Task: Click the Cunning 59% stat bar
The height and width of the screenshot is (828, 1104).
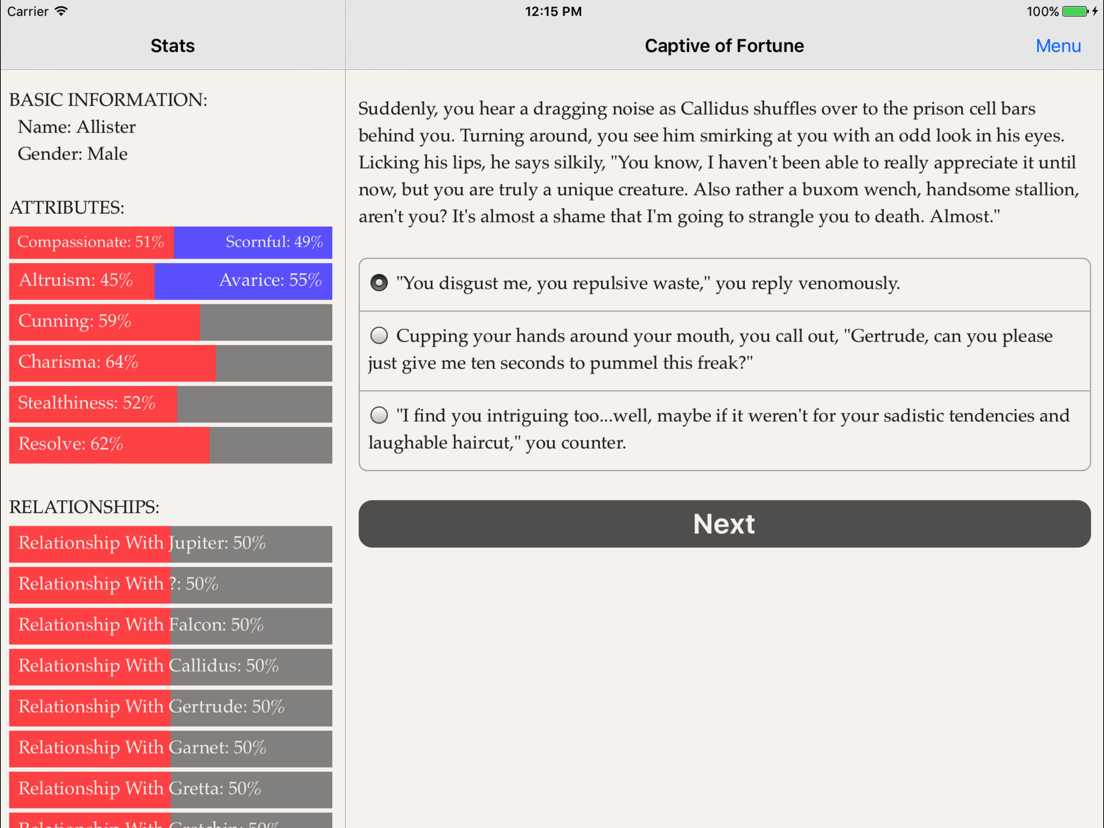Action: click(x=170, y=322)
